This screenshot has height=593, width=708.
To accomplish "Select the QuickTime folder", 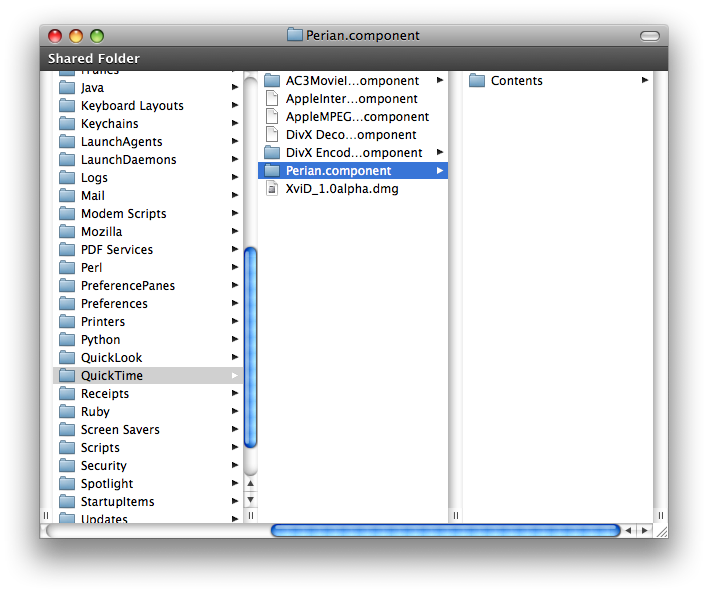I will [112, 376].
